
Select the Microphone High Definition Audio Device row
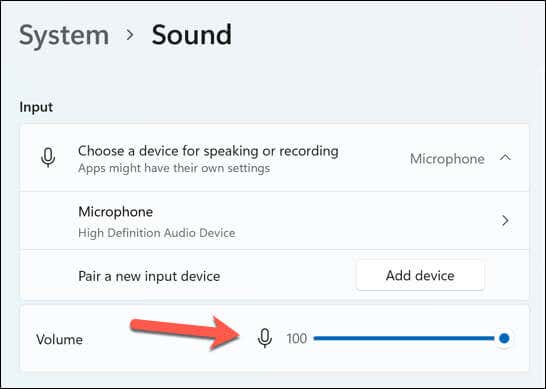pyautogui.click(x=275, y=221)
